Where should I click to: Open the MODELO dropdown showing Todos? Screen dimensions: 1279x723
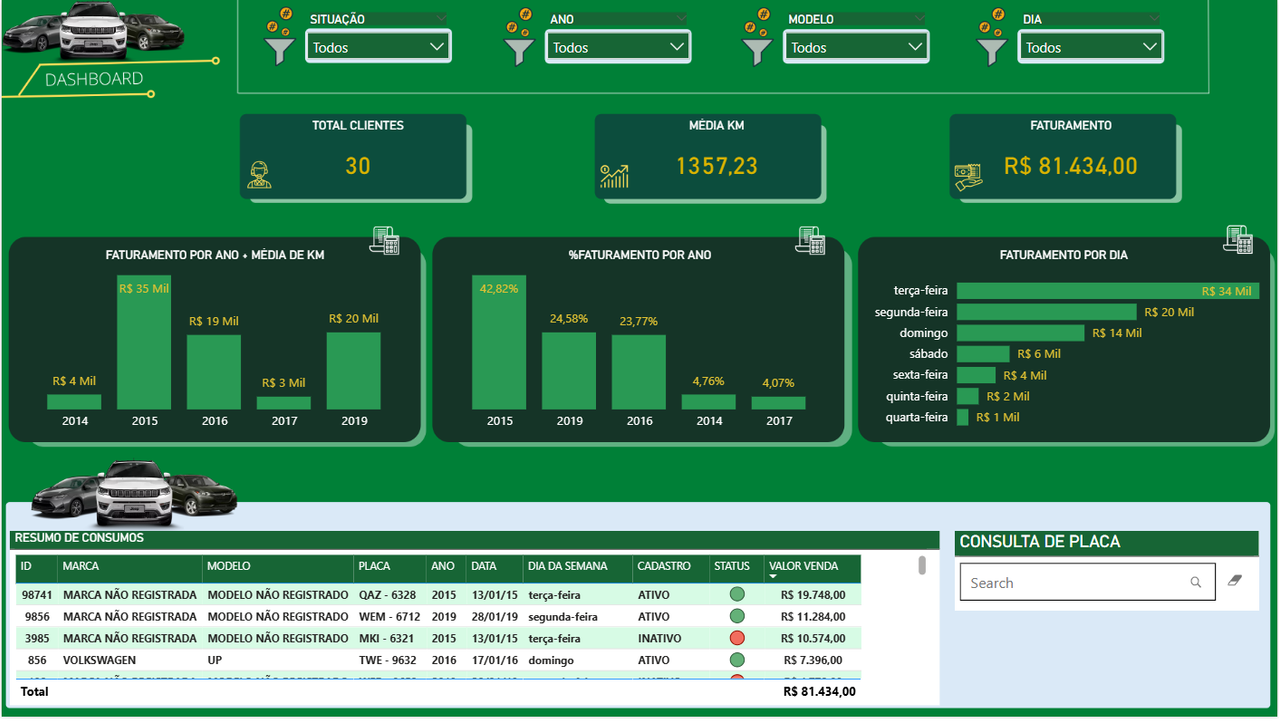tap(856, 47)
